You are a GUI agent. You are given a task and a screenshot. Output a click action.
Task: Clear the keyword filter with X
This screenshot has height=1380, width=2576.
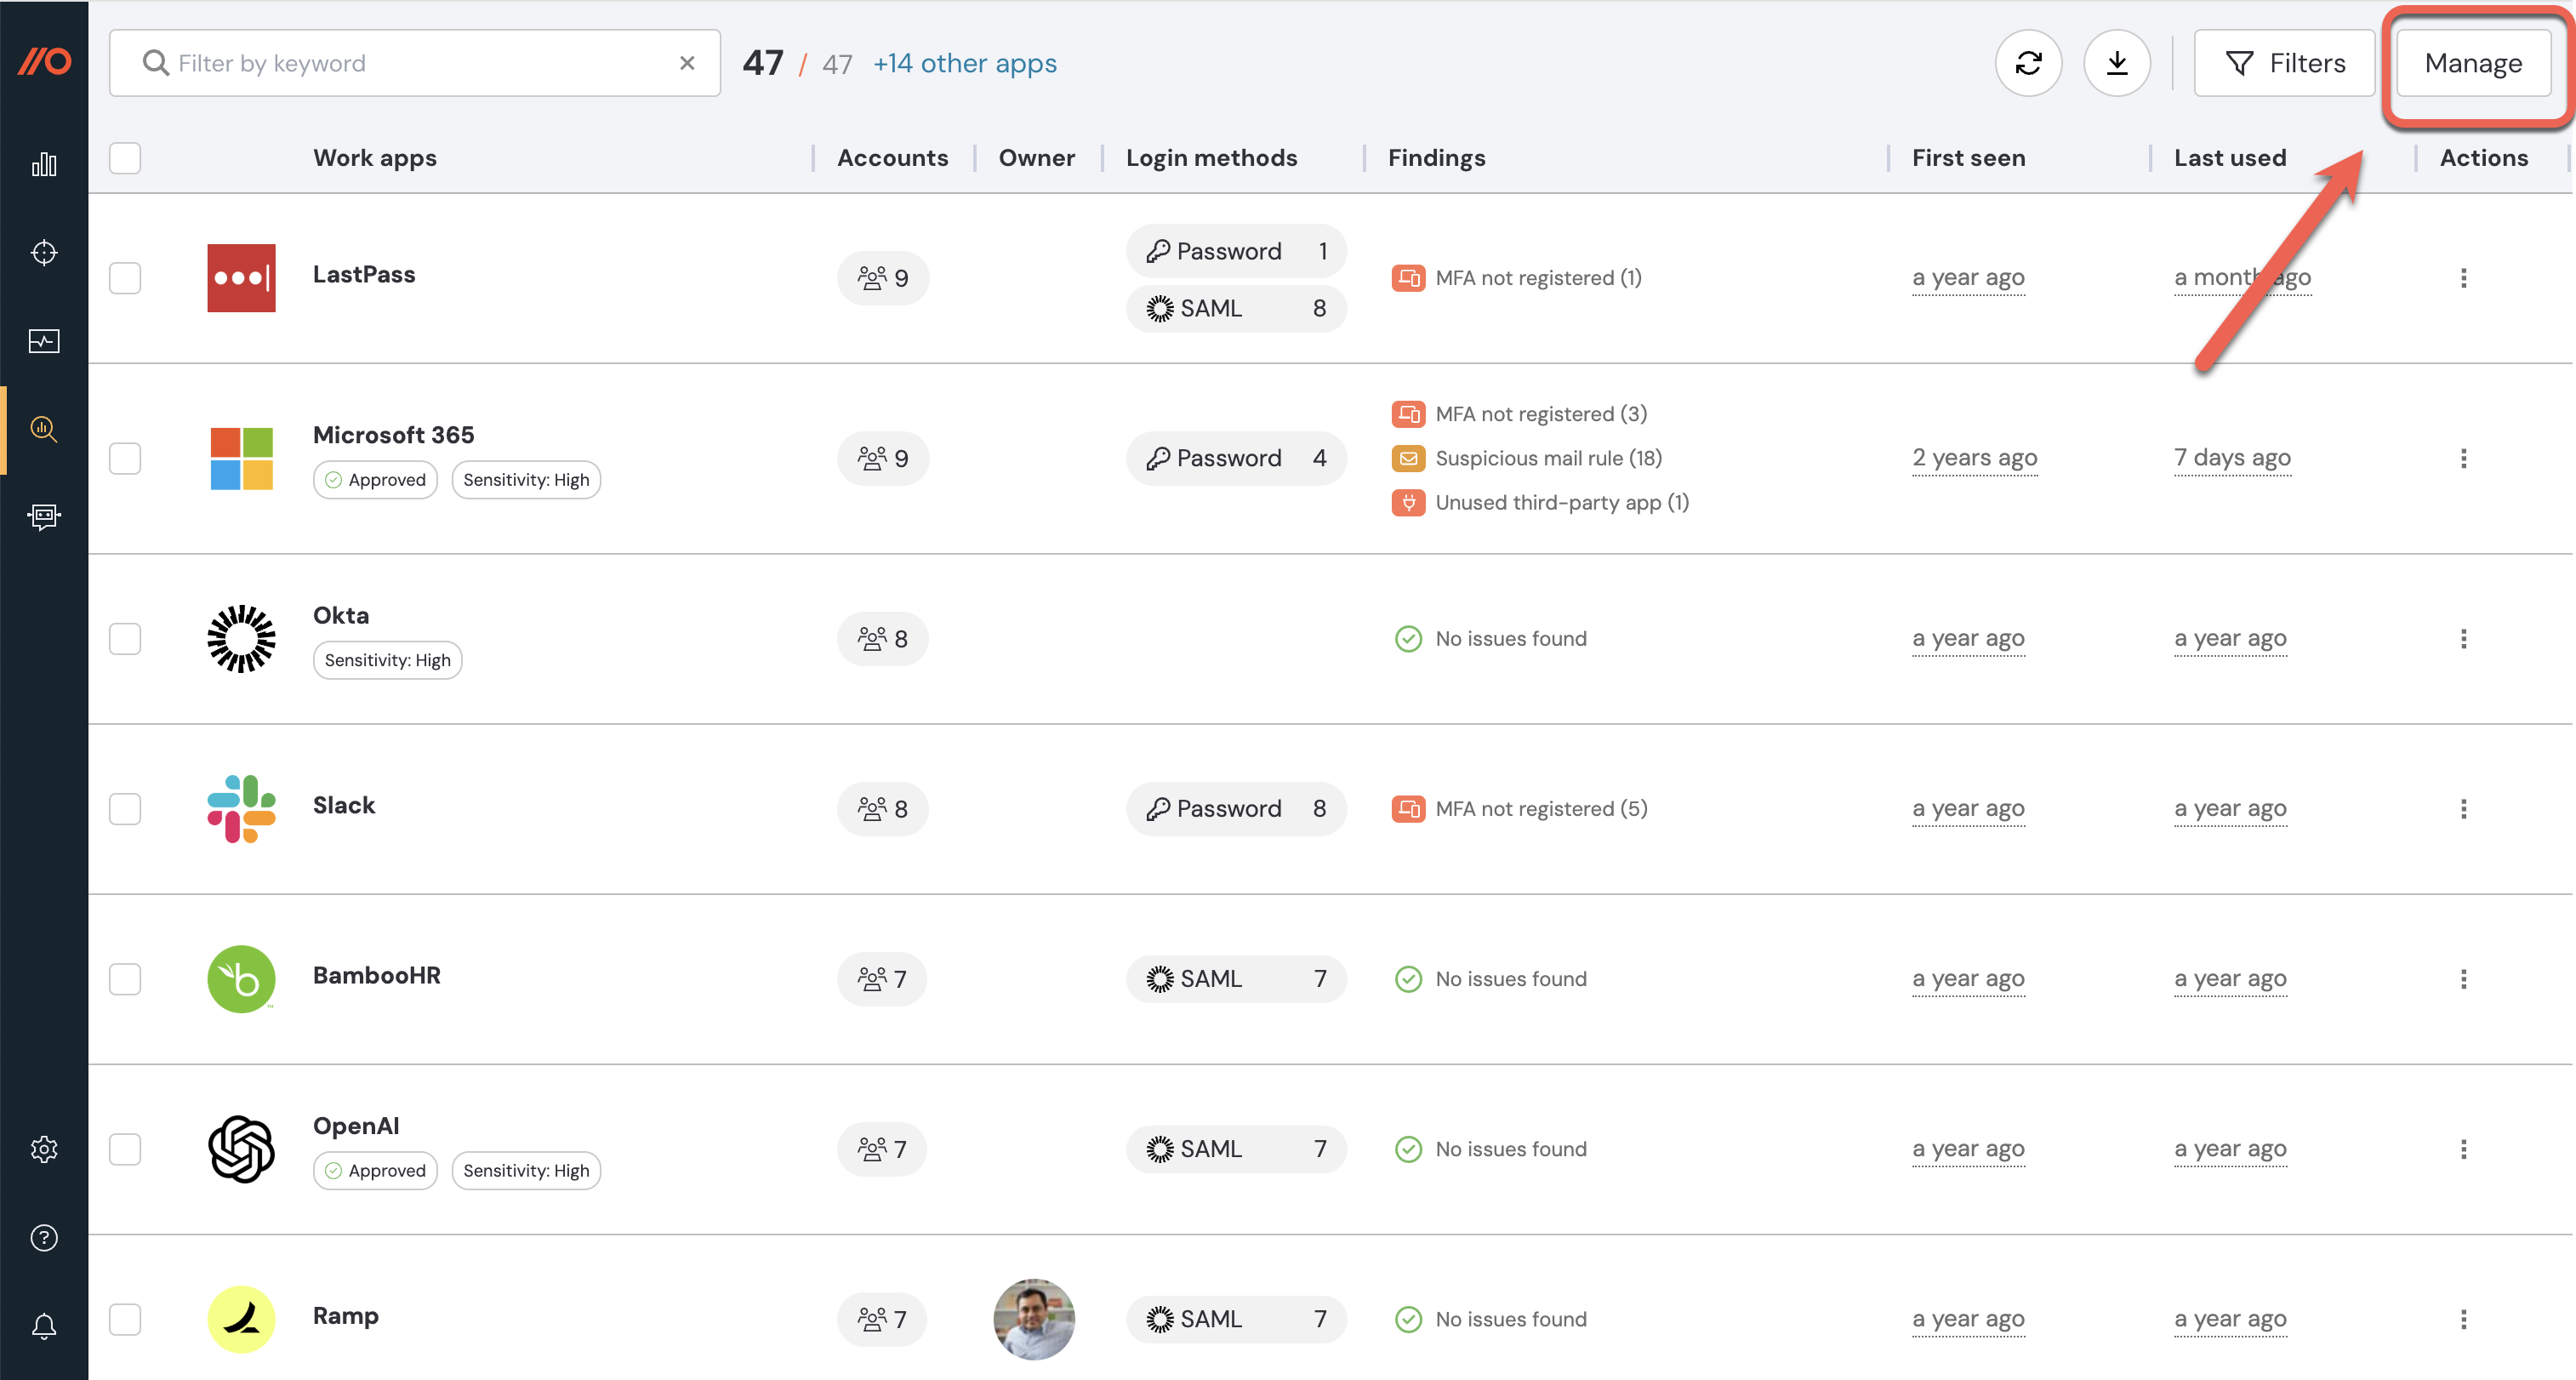pyautogui.click(x=687, y=63)
